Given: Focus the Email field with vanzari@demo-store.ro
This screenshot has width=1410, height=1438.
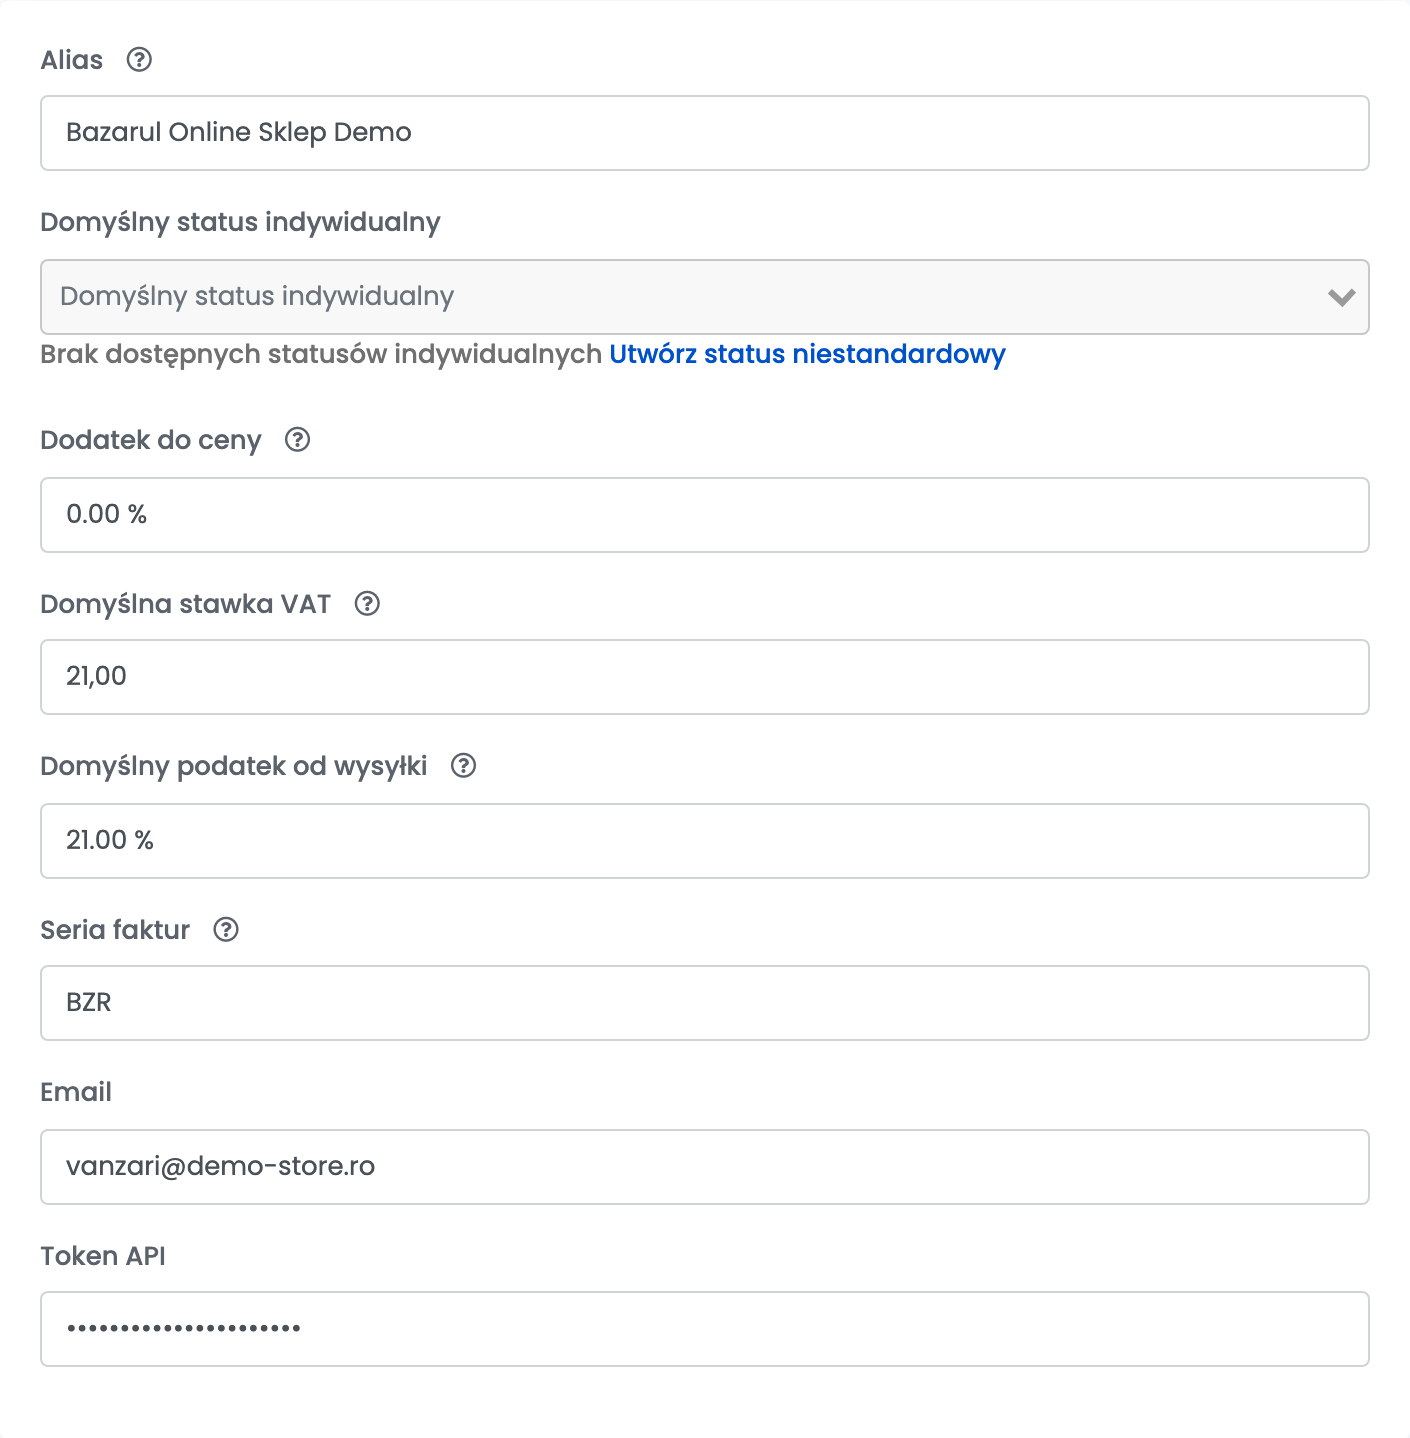Looking at the screenshot, I should 704,1167.
